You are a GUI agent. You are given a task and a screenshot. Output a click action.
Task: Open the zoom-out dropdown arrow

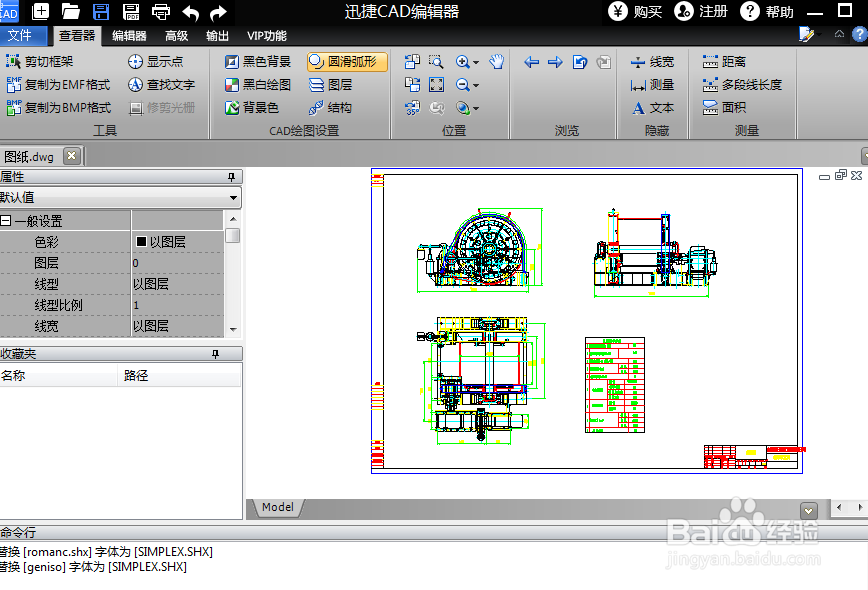tap(476, 85)
